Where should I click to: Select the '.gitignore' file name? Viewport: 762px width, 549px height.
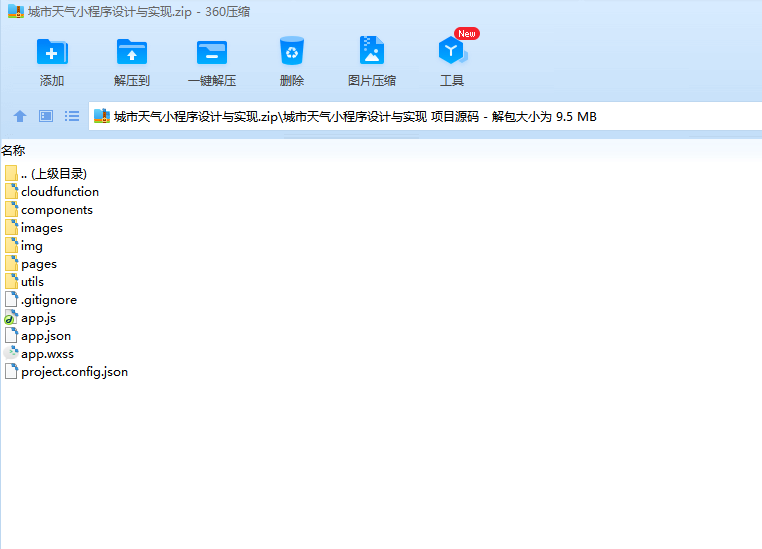click(49, 300)
